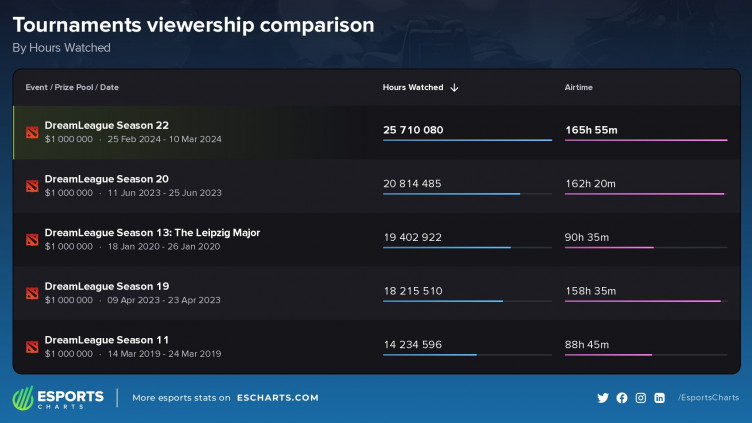The image size is (752, 423).
Task: Click the blue hours-watched bar for Season 20
Action: (451, 194)
